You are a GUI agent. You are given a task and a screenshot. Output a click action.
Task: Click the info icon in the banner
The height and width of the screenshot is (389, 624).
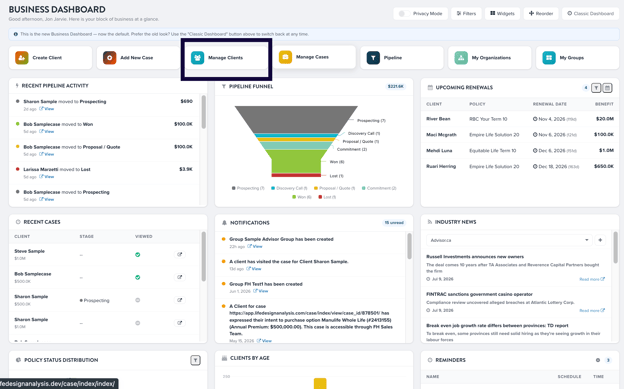pos(16,34)
